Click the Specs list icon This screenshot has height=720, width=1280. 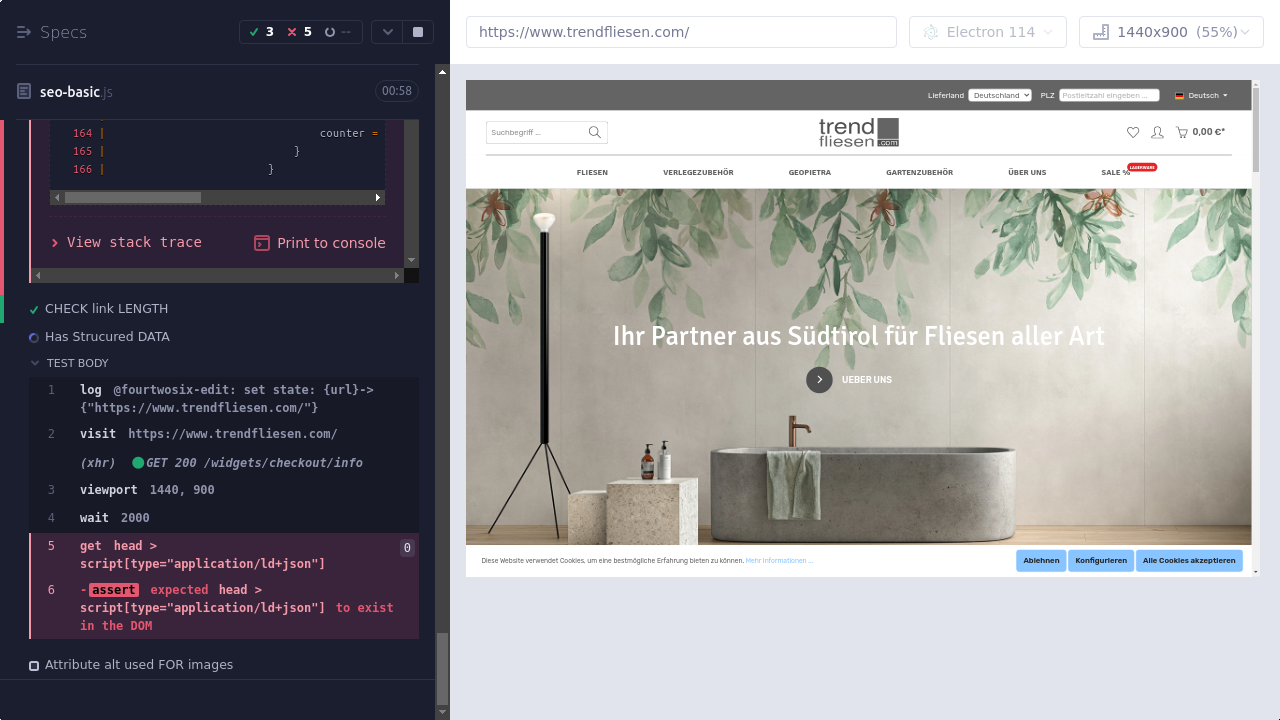click(x=24, y=32)
